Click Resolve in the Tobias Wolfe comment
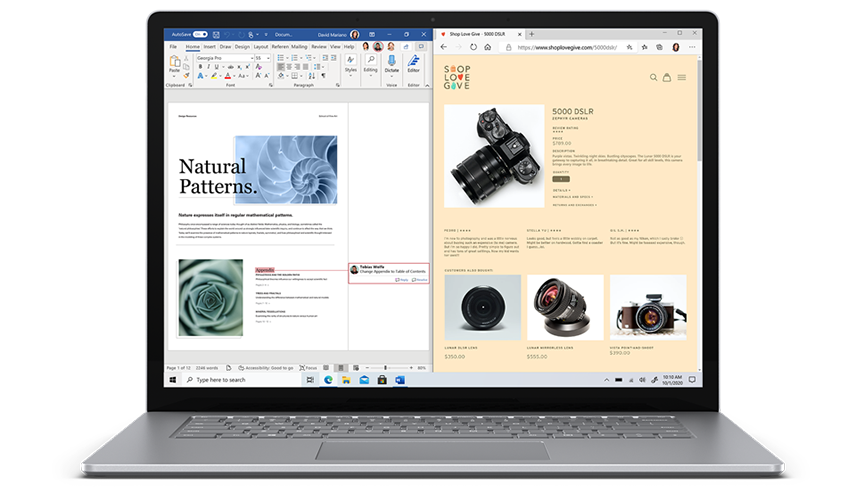864x492 pixels. coord(420,280)
